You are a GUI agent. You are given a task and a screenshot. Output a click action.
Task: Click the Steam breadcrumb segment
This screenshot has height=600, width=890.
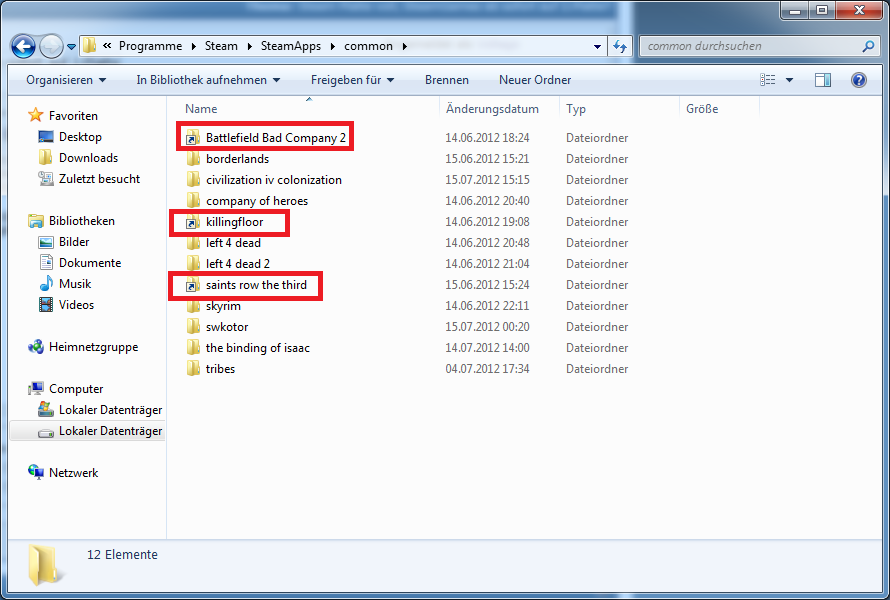click(221, 46)
